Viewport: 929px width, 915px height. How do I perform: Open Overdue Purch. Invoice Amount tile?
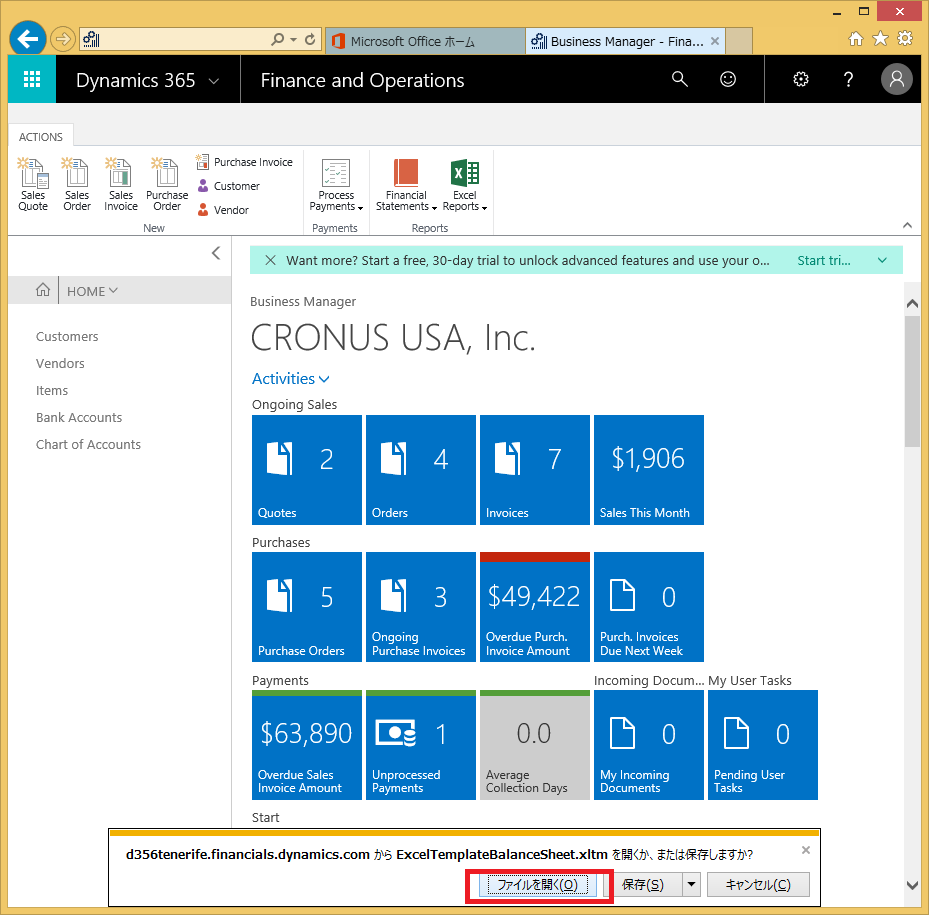(x=535, y=607)
